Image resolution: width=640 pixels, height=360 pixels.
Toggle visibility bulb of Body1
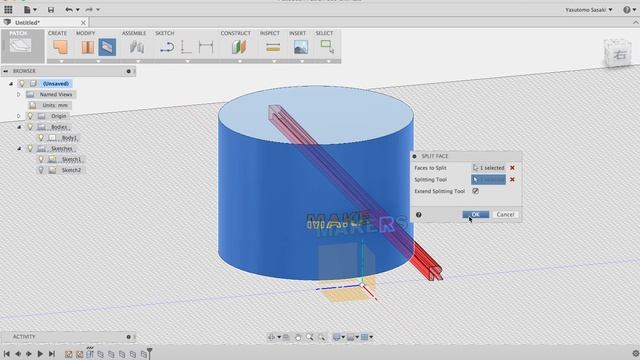[x=41, y=138]
